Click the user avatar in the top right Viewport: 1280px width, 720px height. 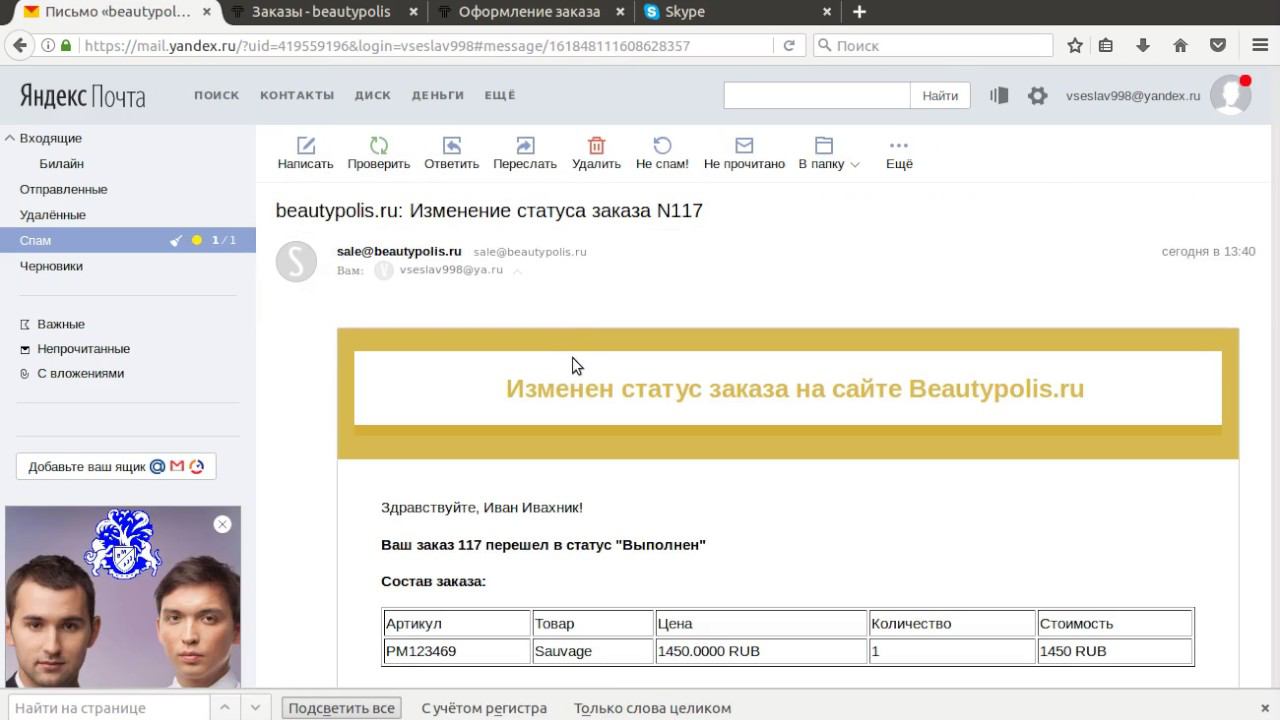tap(1231, 95)
